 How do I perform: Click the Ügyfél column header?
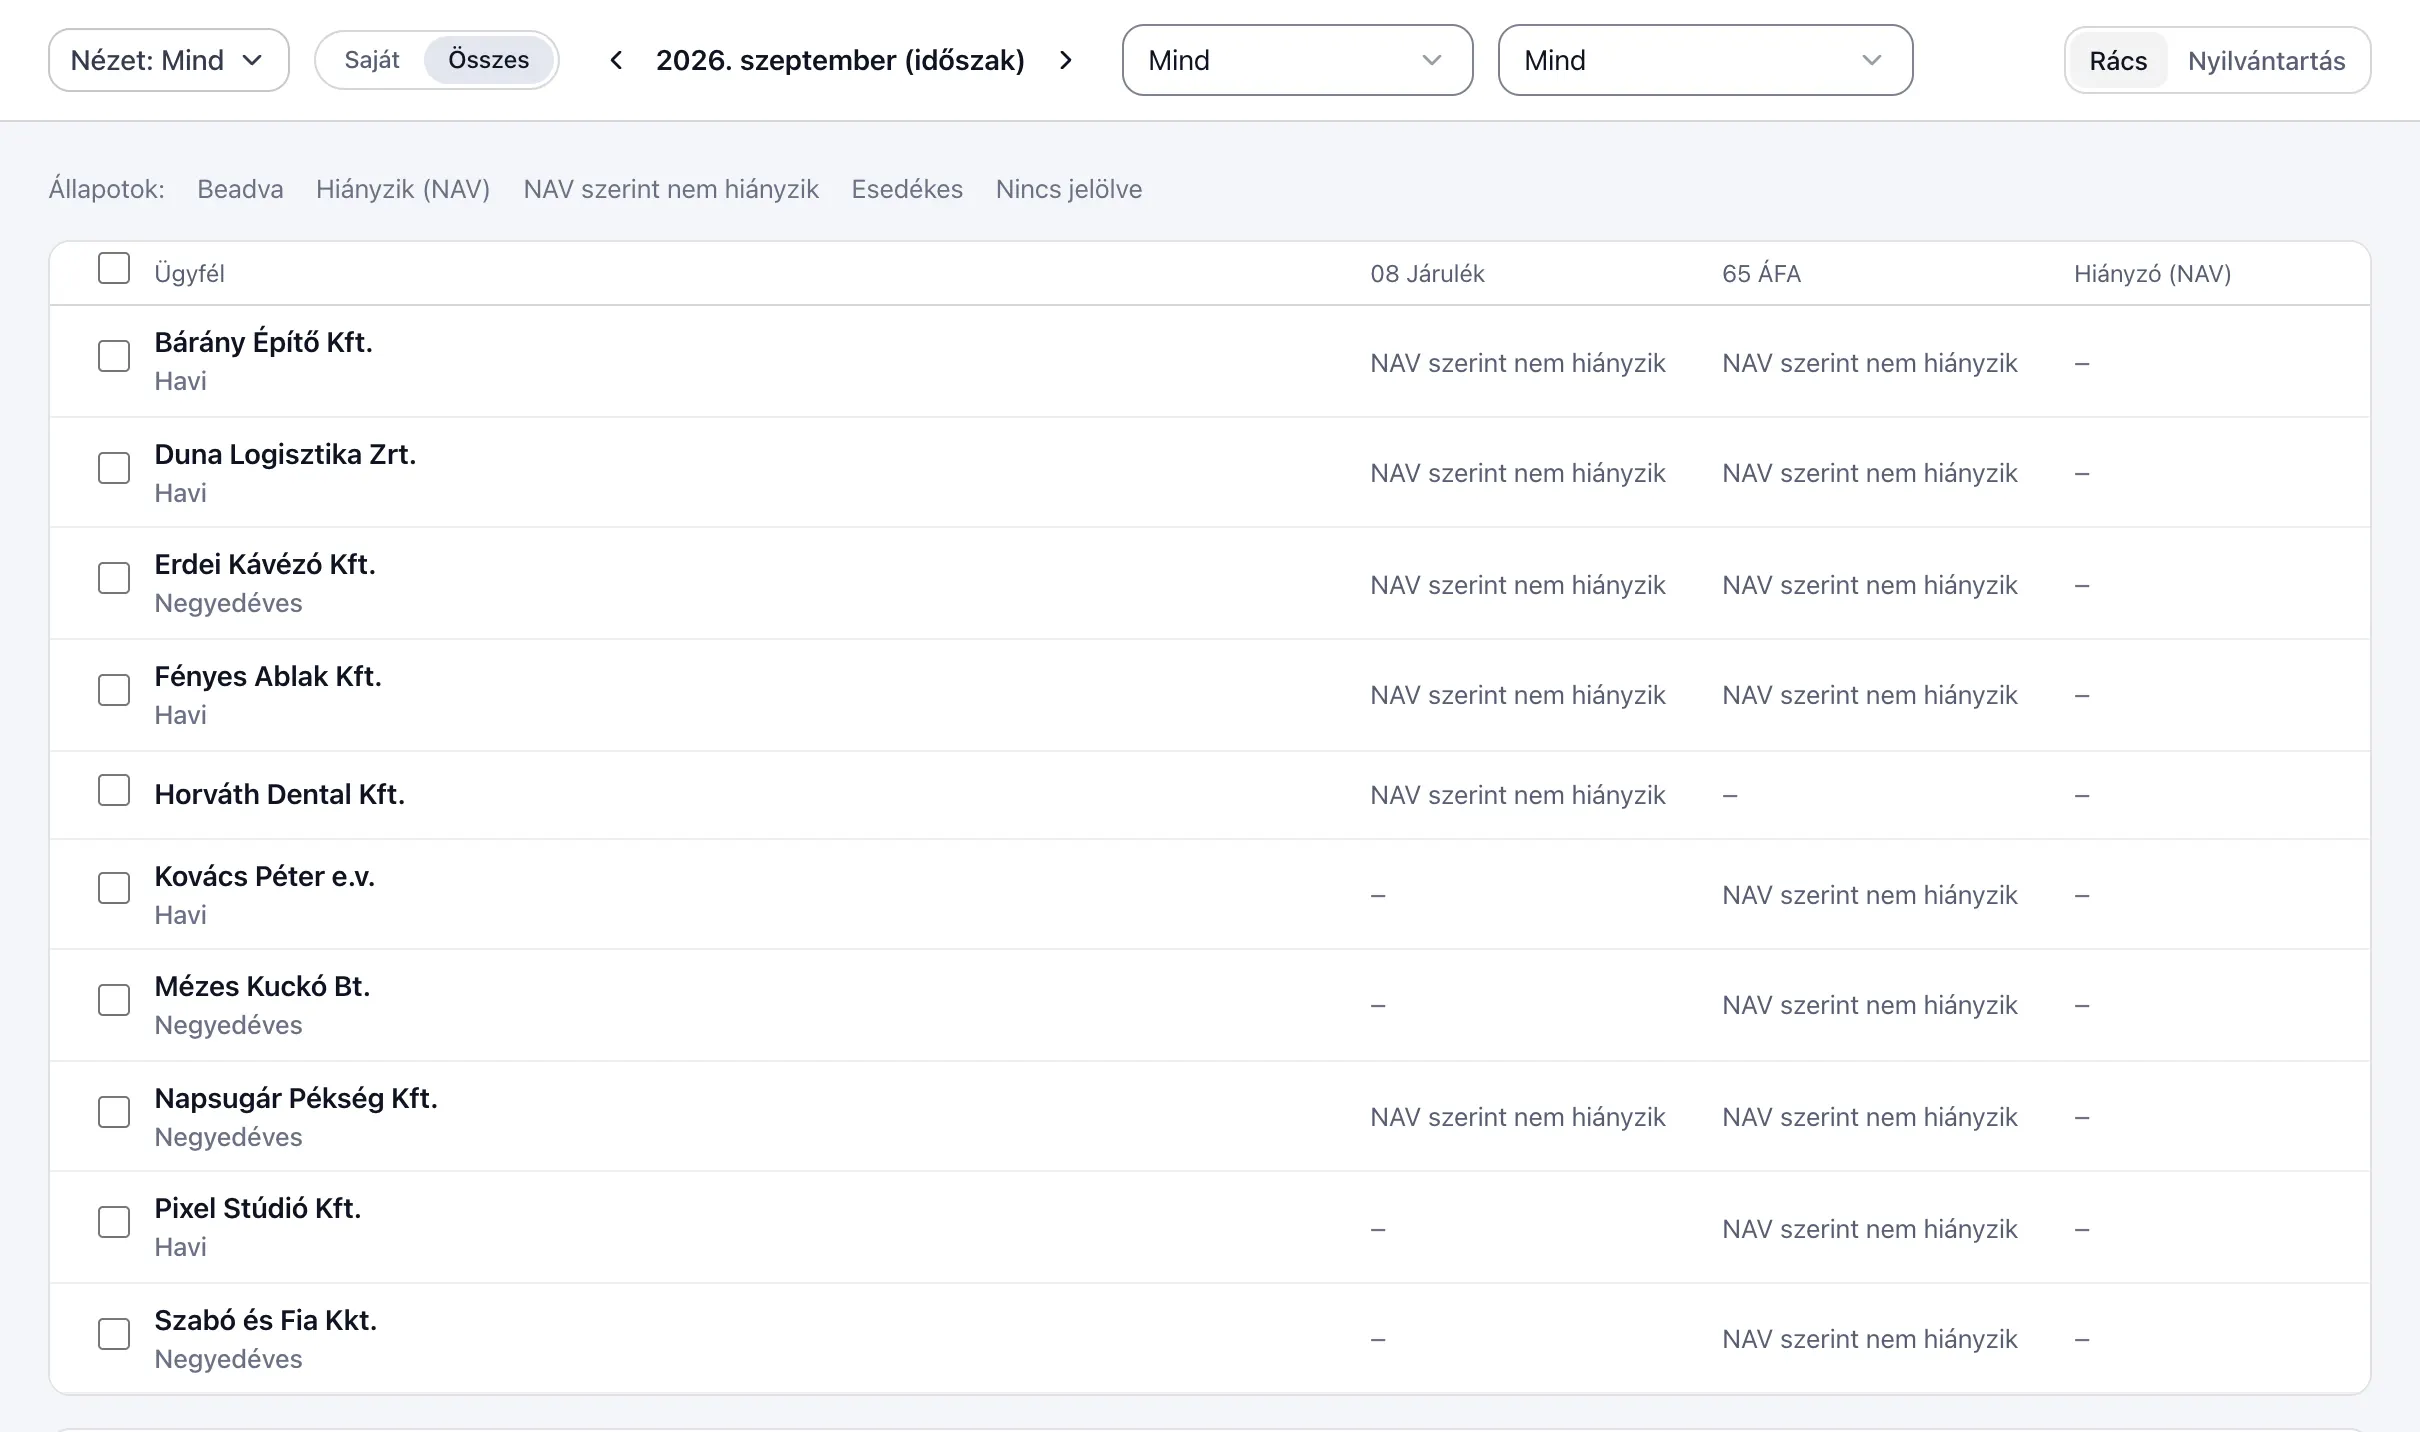click(x=189, y=274)
